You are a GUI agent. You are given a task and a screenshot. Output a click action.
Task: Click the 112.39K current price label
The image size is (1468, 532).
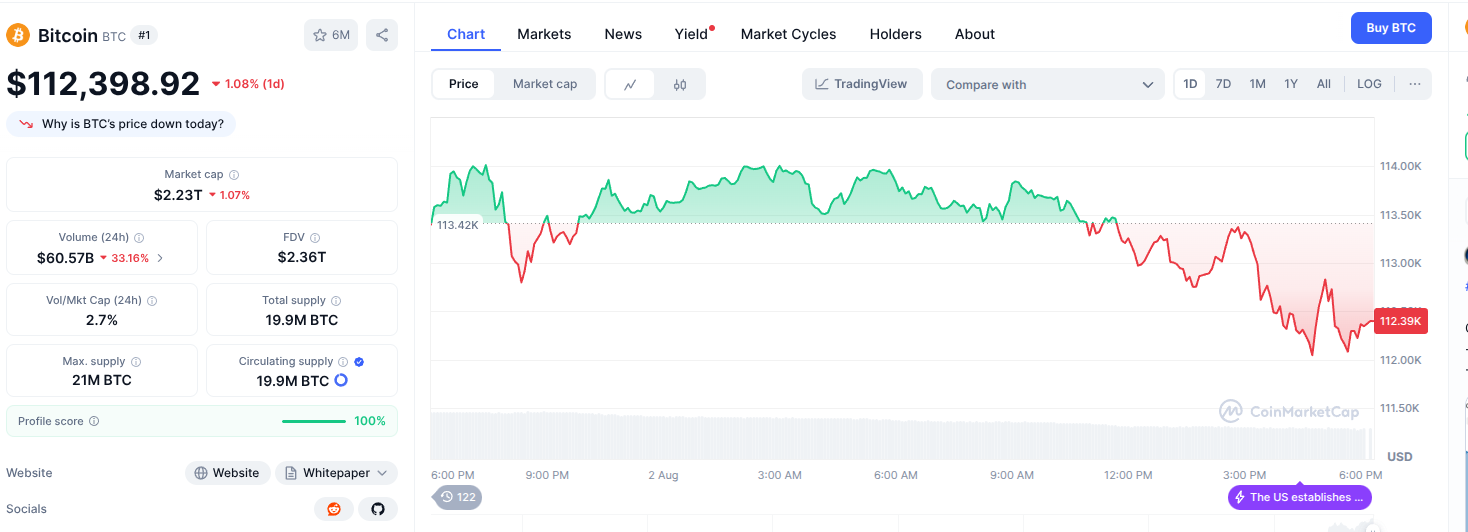(x=1401, y=321)
